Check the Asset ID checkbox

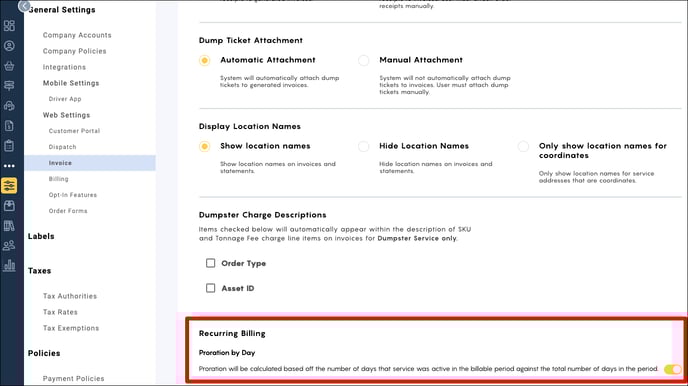click(211, 288)
